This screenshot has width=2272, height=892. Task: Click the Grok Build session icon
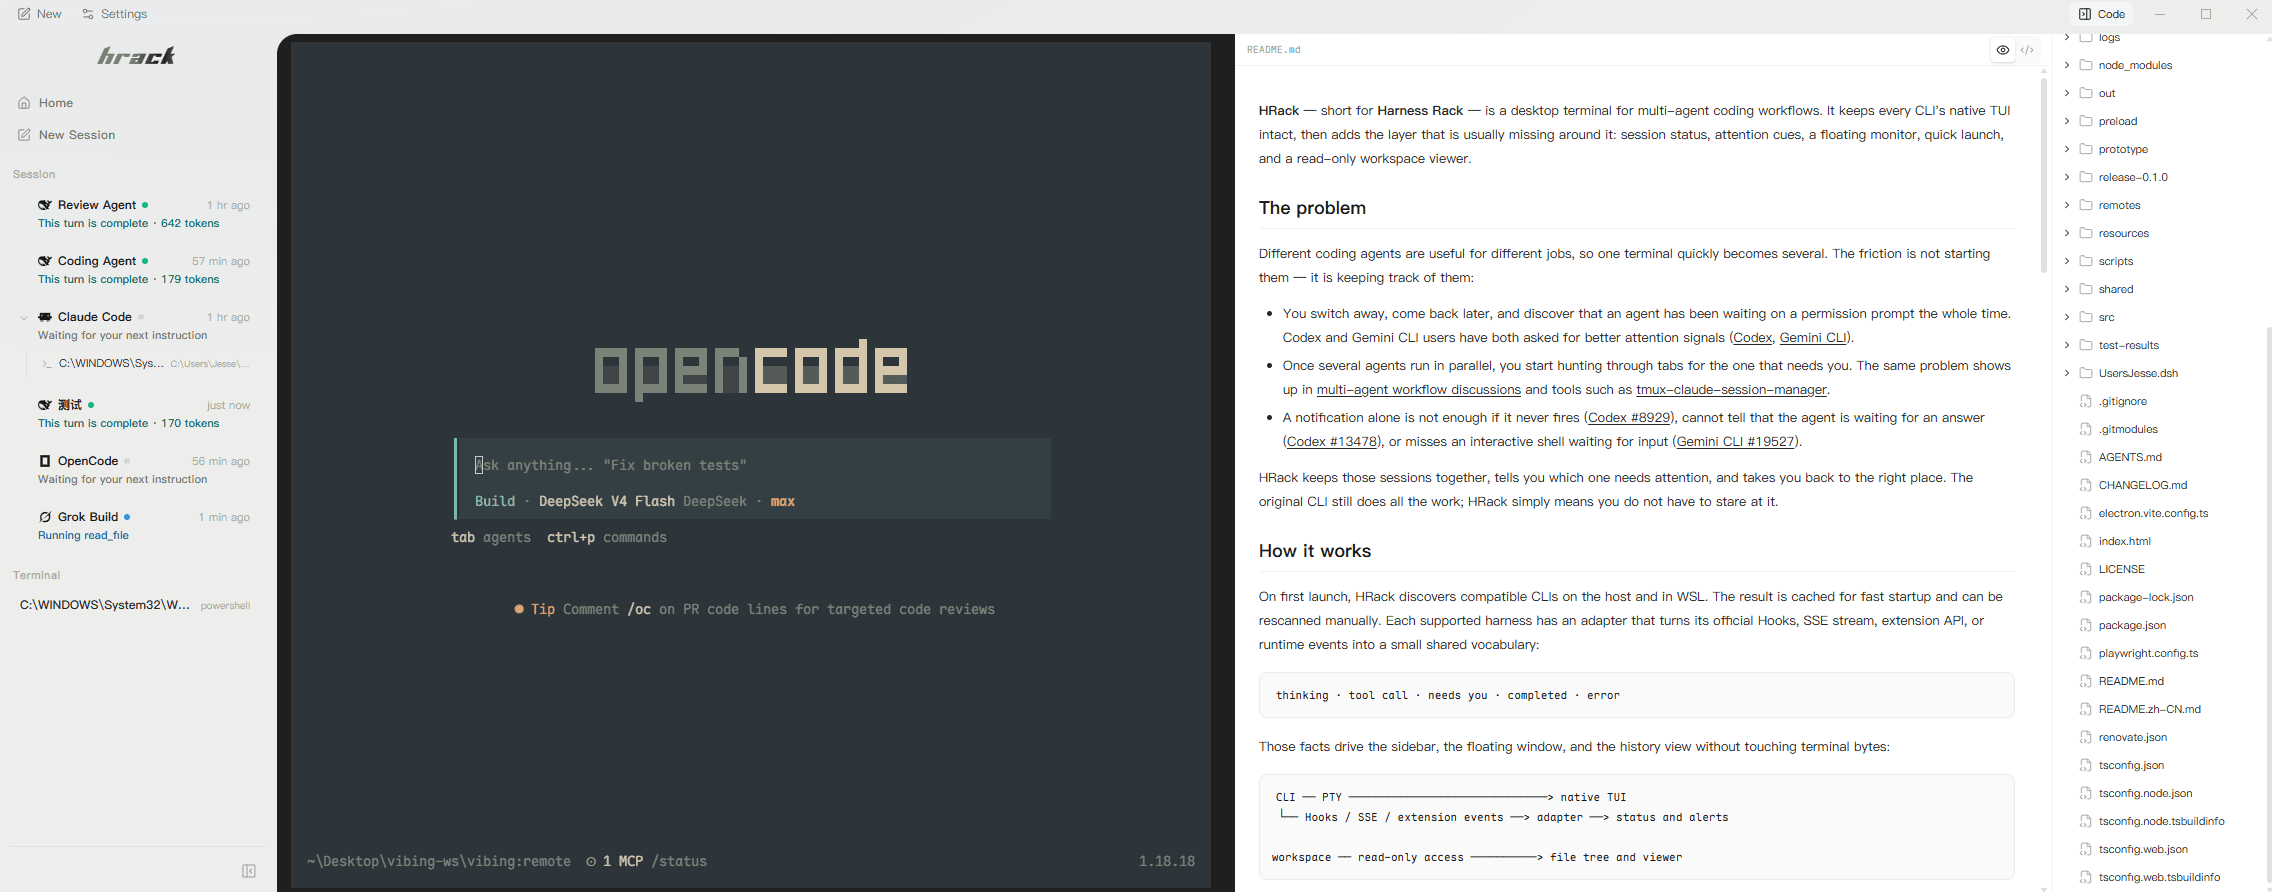tap(45, 517)
